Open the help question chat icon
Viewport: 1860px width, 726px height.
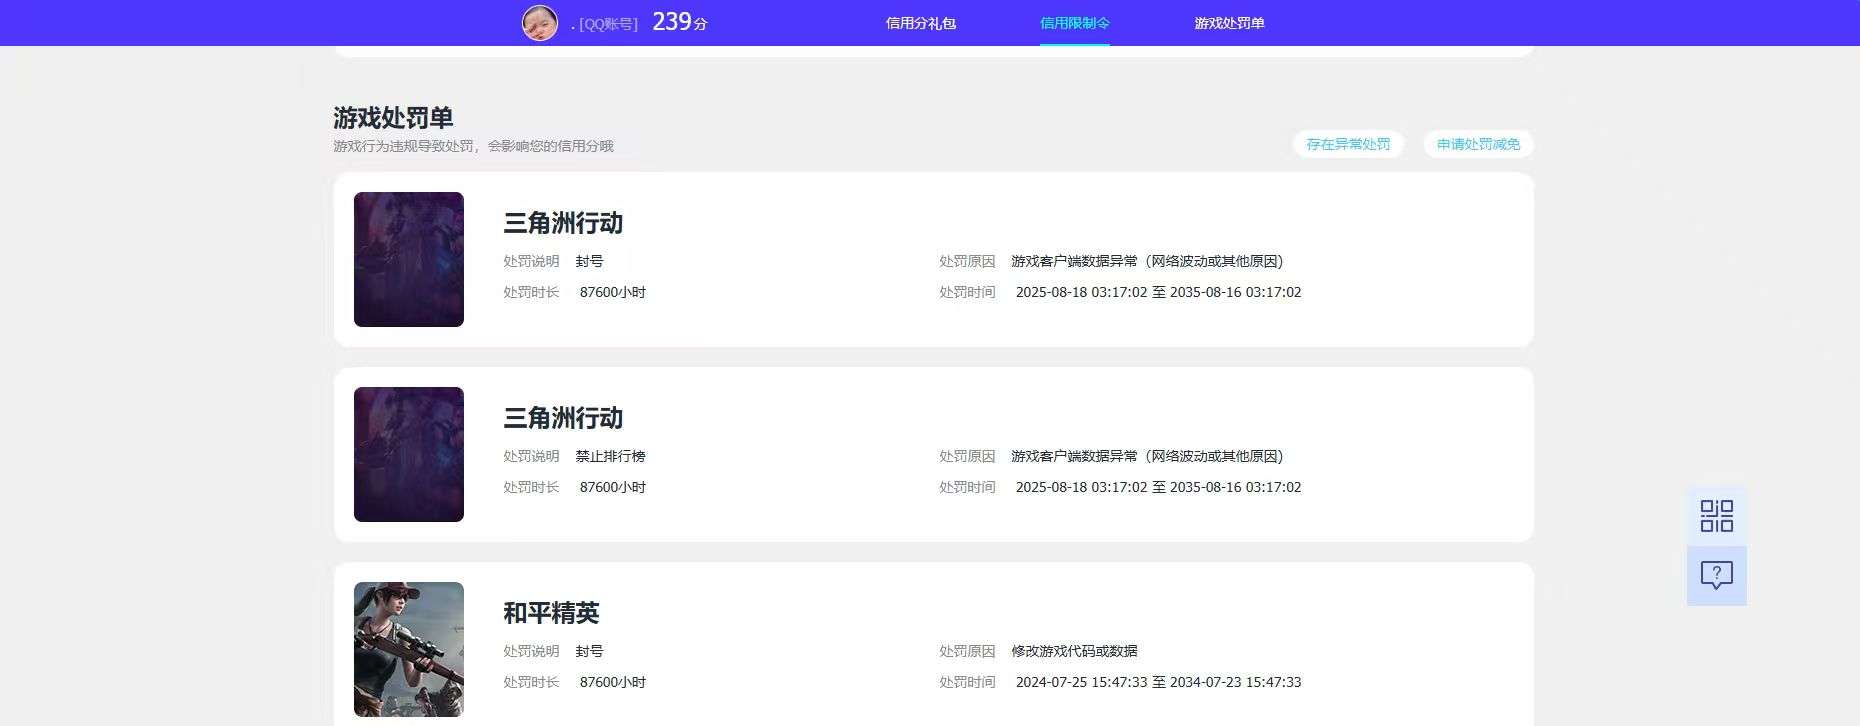[x=1716, y=575]
